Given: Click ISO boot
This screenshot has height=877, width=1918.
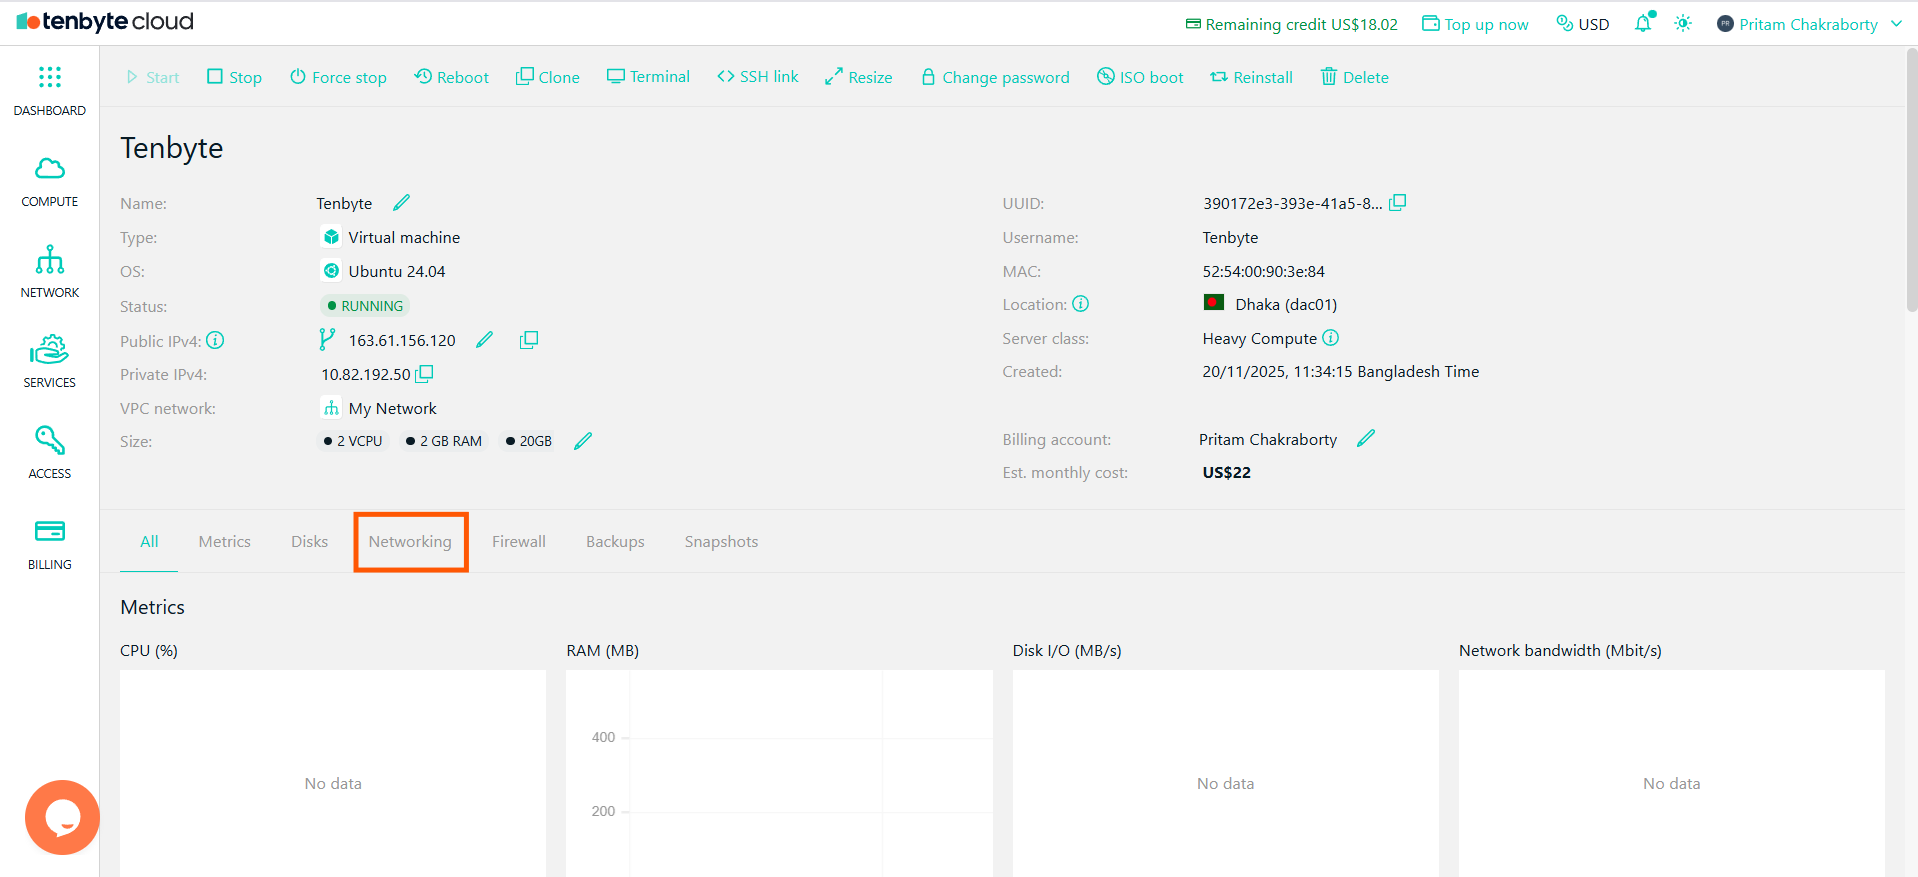Looking at the screenshot, I should 1140,77.
